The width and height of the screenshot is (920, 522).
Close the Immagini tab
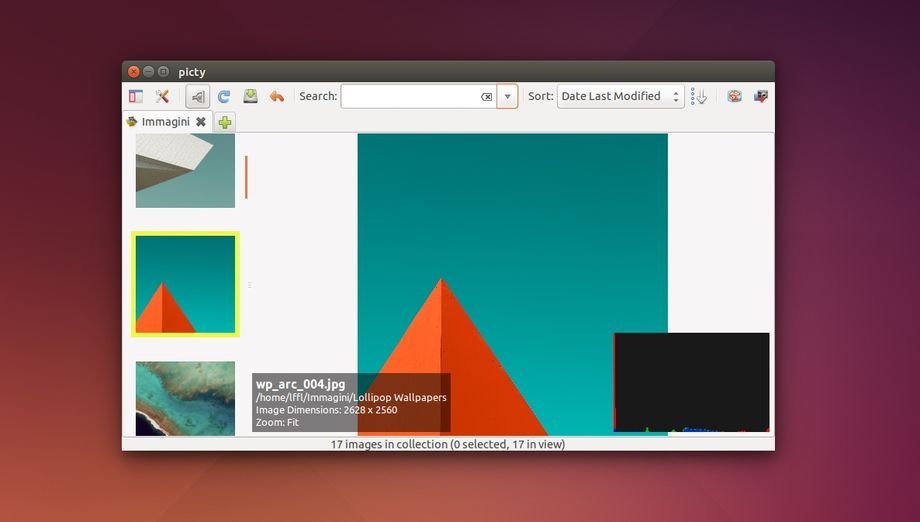tap(201, 122)
